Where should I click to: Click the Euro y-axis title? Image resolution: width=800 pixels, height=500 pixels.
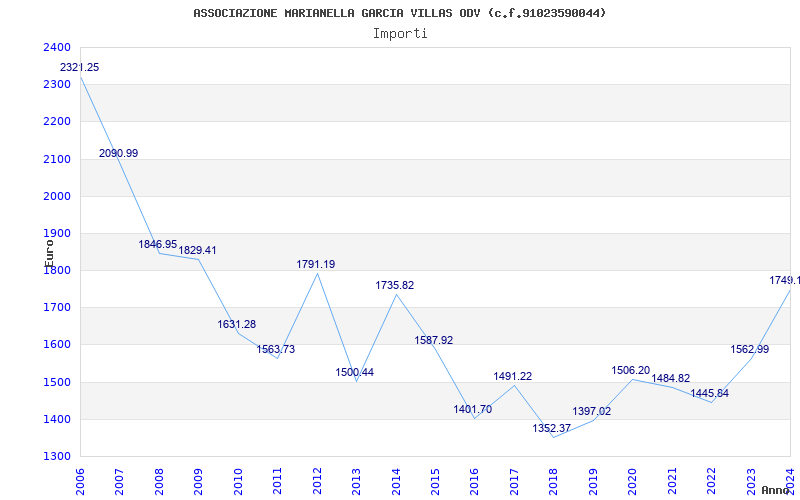pyautogui.click(x=49, y=253)
